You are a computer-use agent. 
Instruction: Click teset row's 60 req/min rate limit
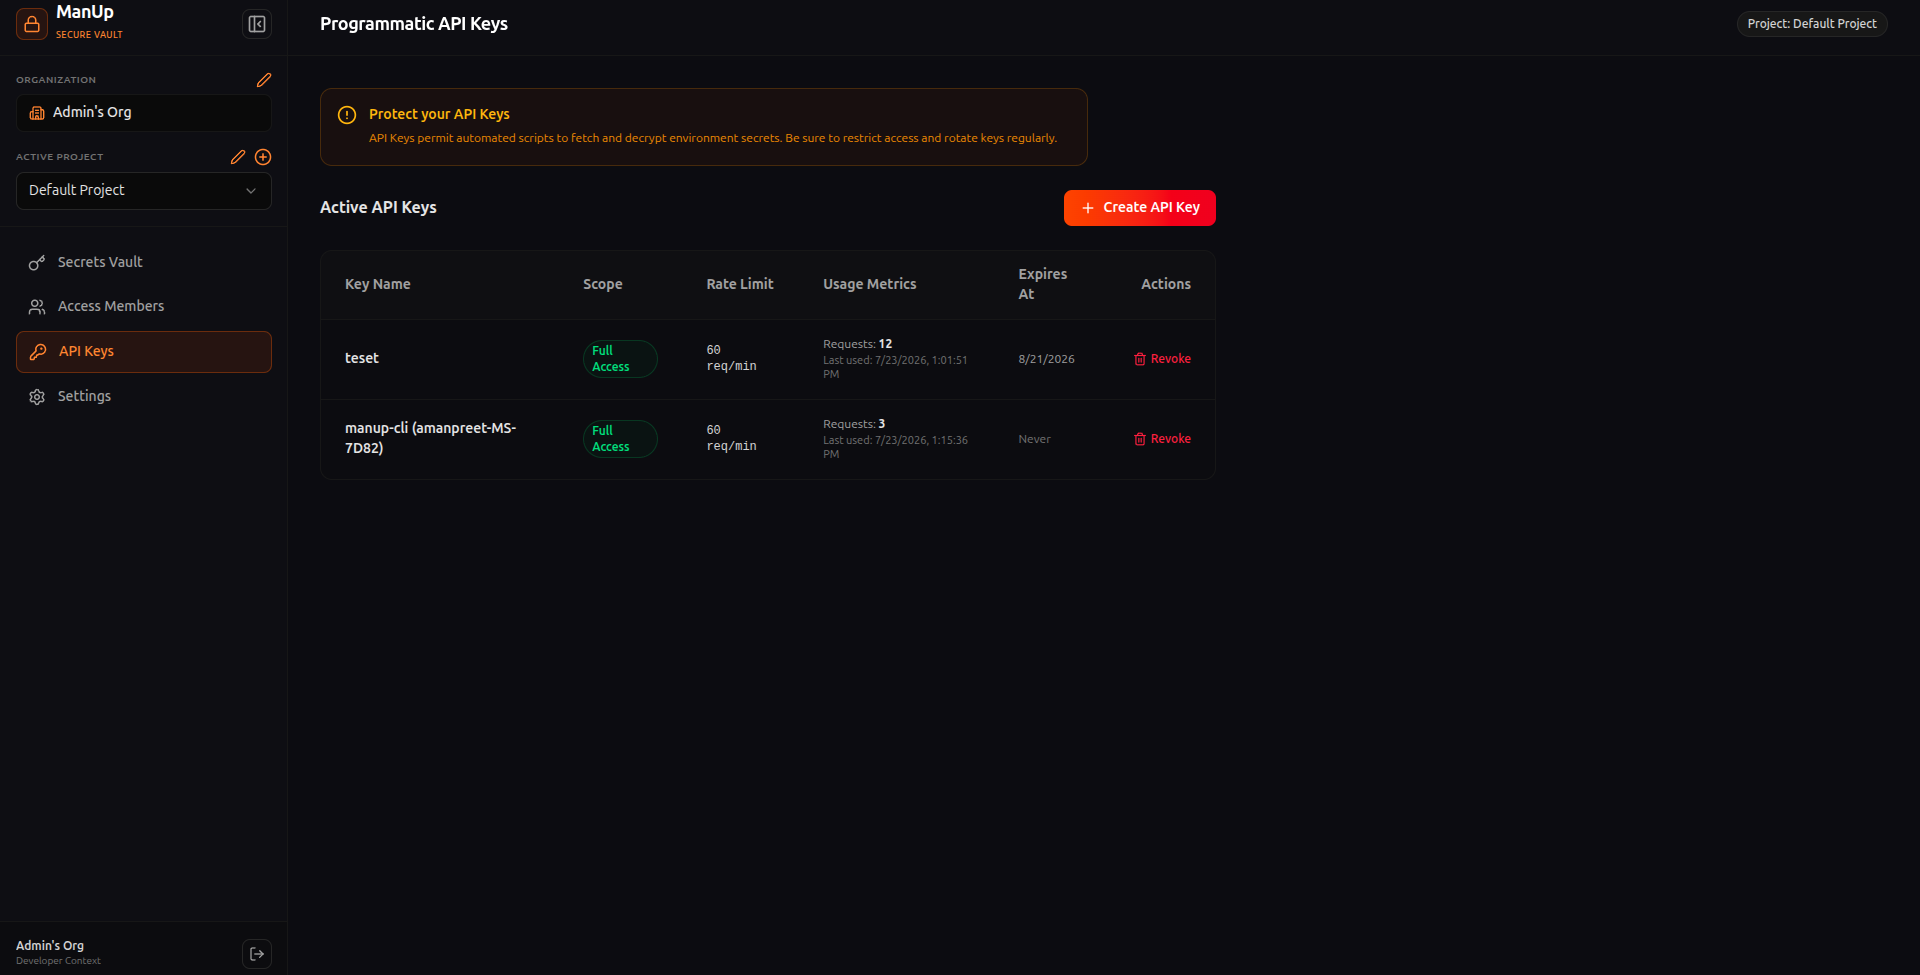[732, 358]
